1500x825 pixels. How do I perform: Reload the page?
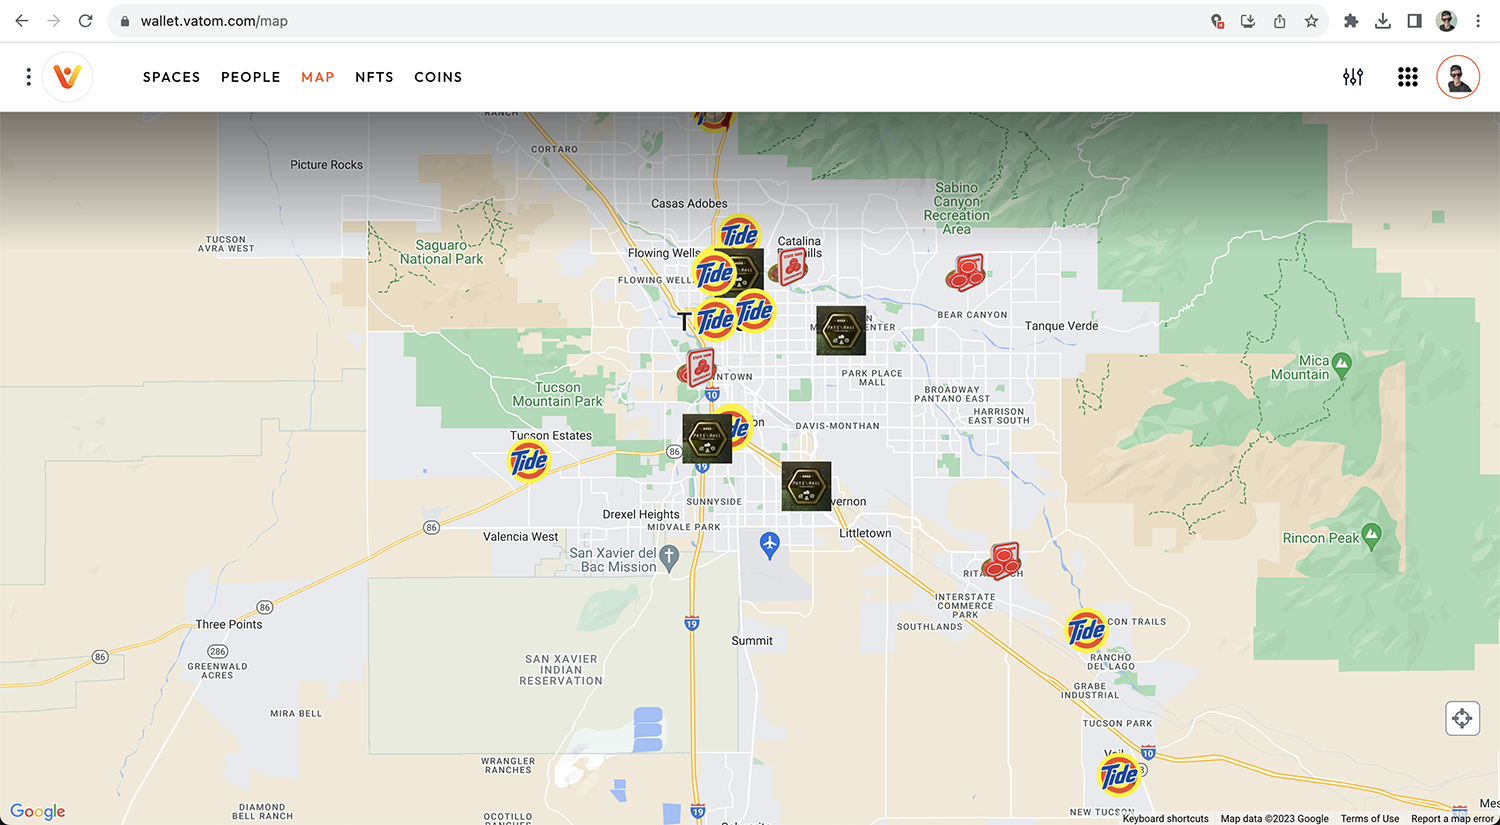pyautogui.click(x=86, y=21)
